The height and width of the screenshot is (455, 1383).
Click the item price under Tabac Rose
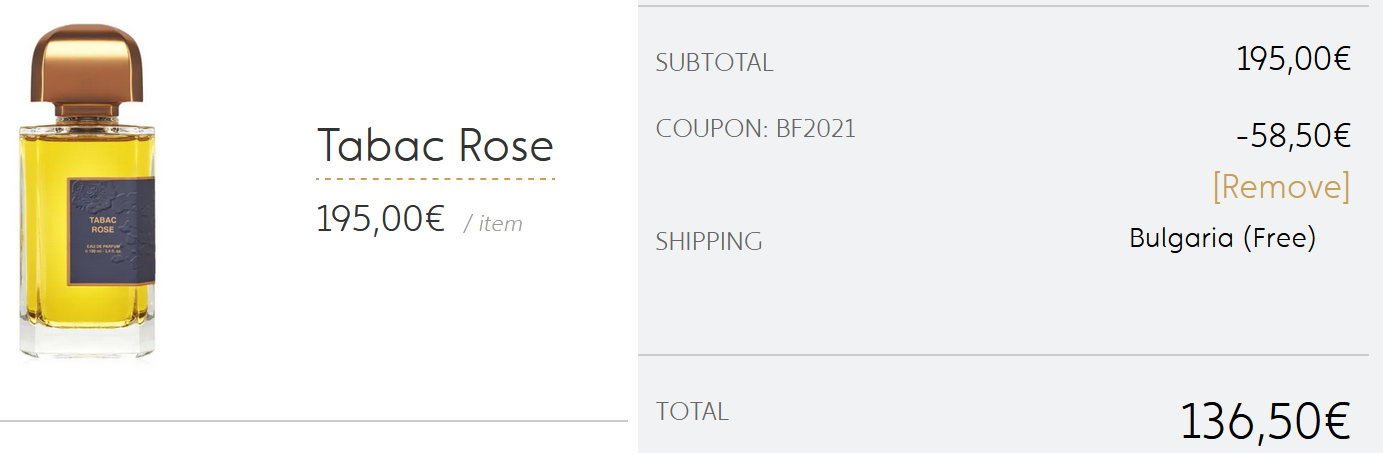[380, 219]
